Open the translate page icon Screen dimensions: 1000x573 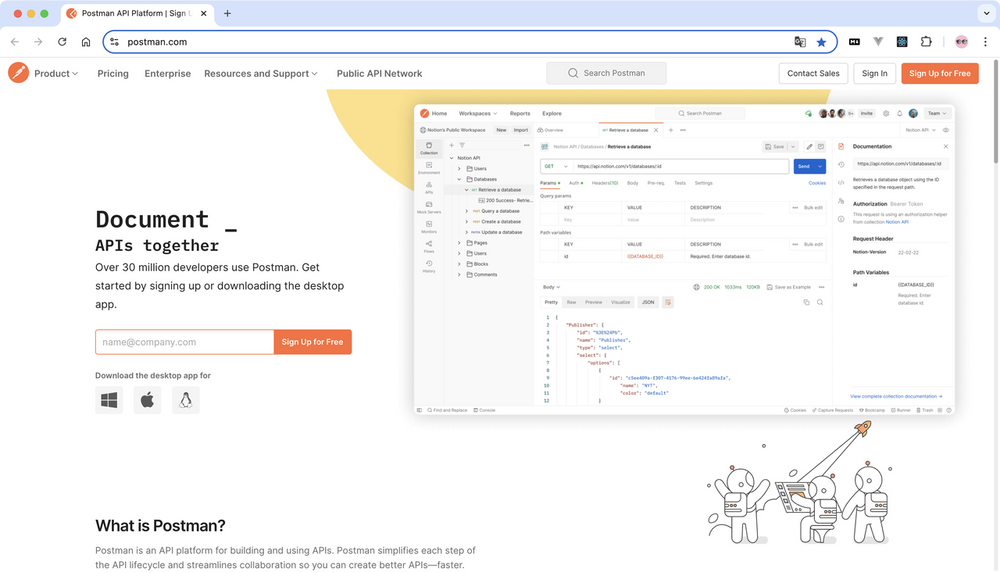click(x=800, y=42)
